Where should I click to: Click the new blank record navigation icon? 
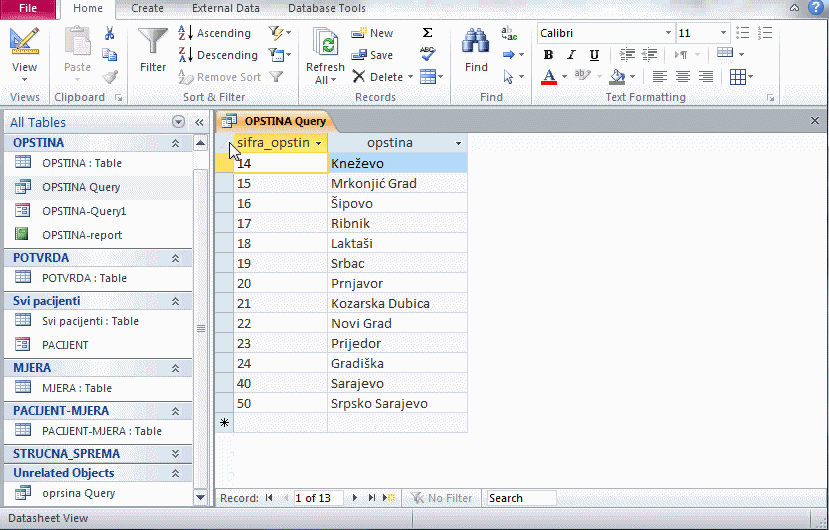(389, 498)
